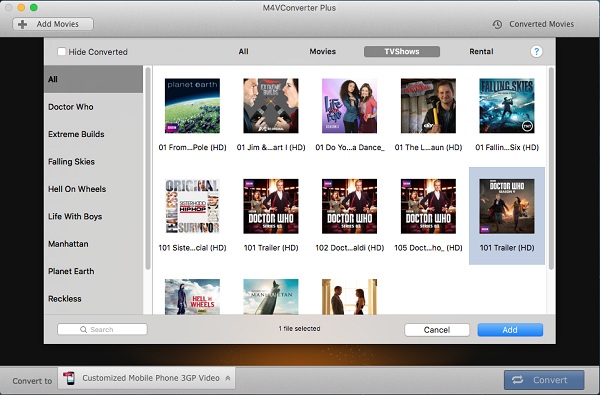The image size is (600, 395).
Task: Select the Hell on Wheels thumbnail
Action: coord(192,297)
